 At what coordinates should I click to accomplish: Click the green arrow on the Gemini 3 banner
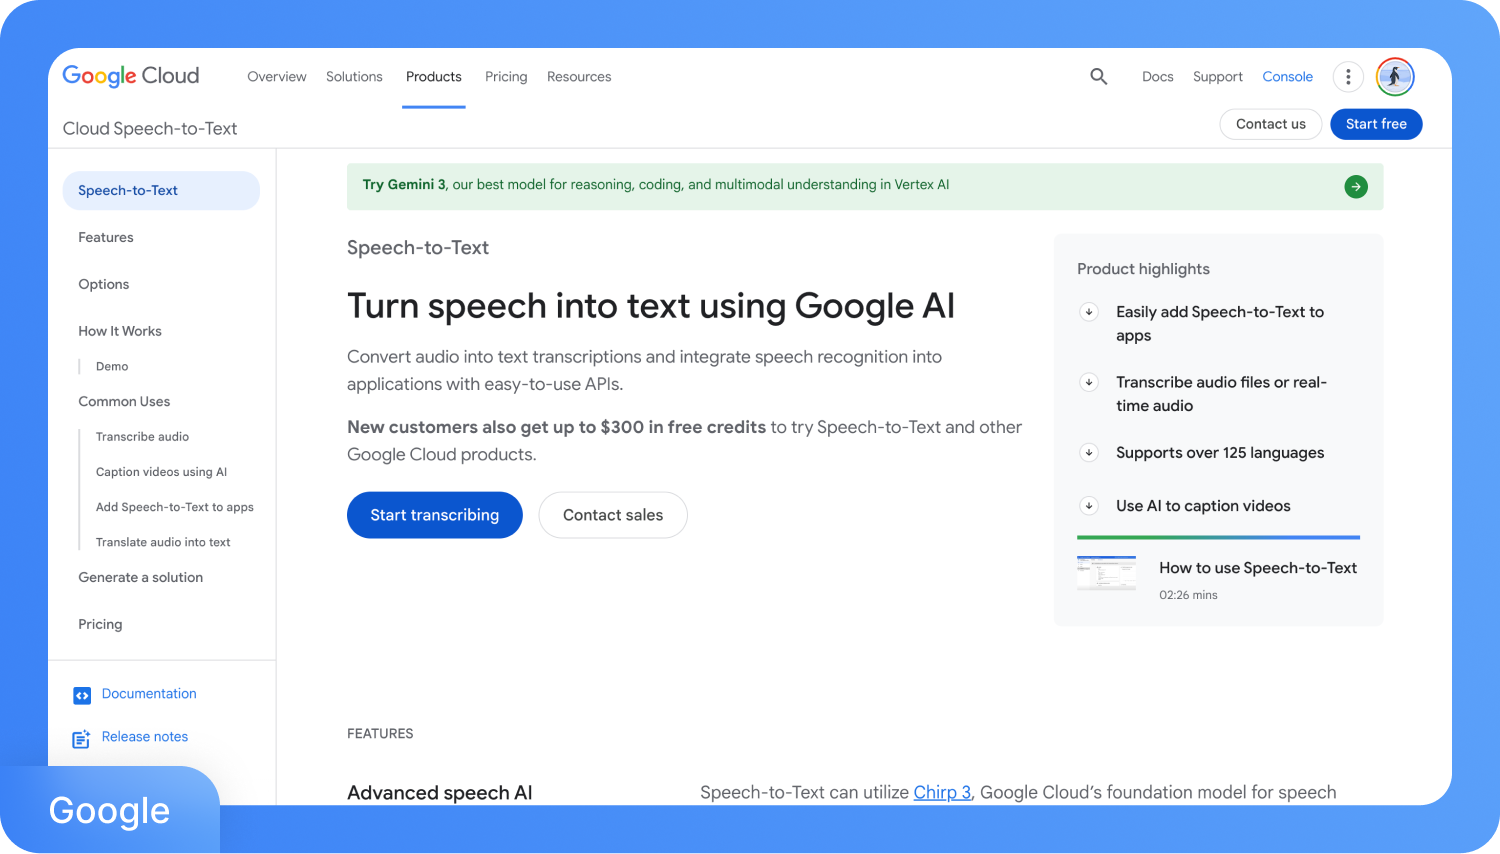(x=1356, y=186)
